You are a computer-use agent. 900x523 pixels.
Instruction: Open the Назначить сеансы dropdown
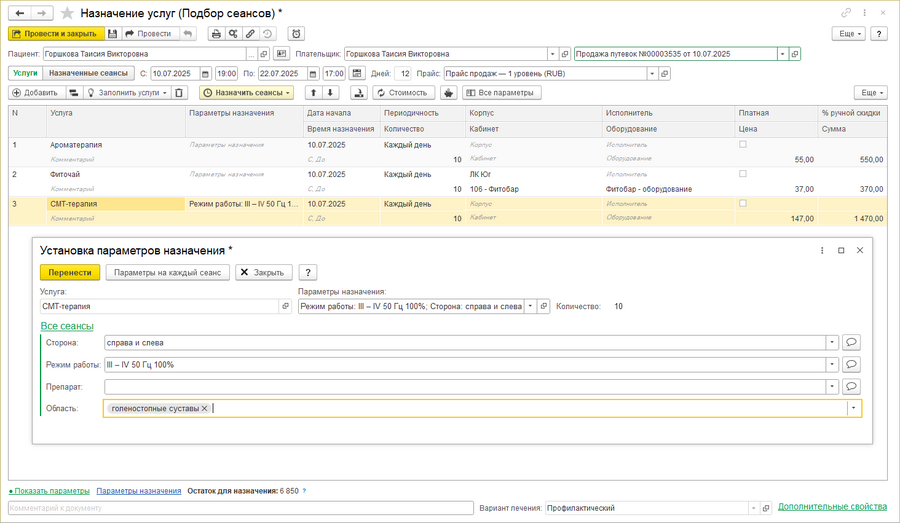(247, 93)
